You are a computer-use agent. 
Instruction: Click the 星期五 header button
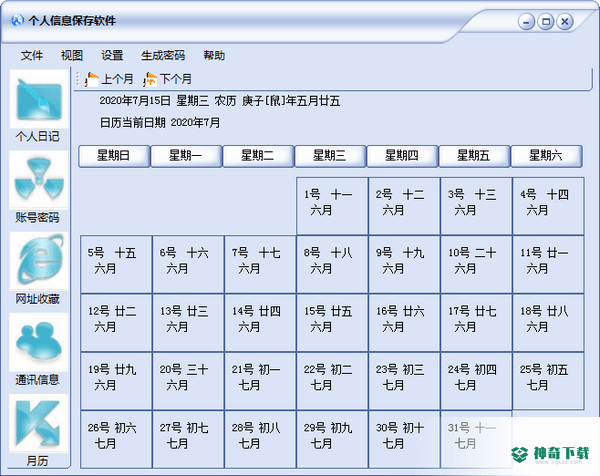[474, 156]
